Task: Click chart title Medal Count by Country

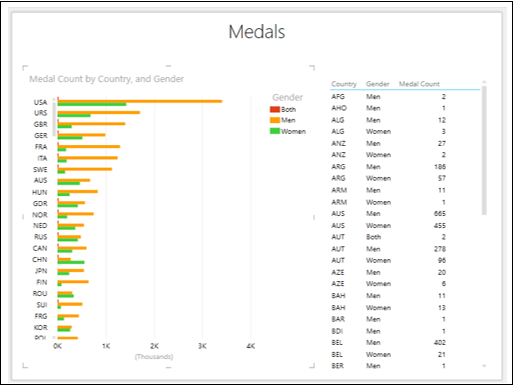Action: click(x=106, y=79)
